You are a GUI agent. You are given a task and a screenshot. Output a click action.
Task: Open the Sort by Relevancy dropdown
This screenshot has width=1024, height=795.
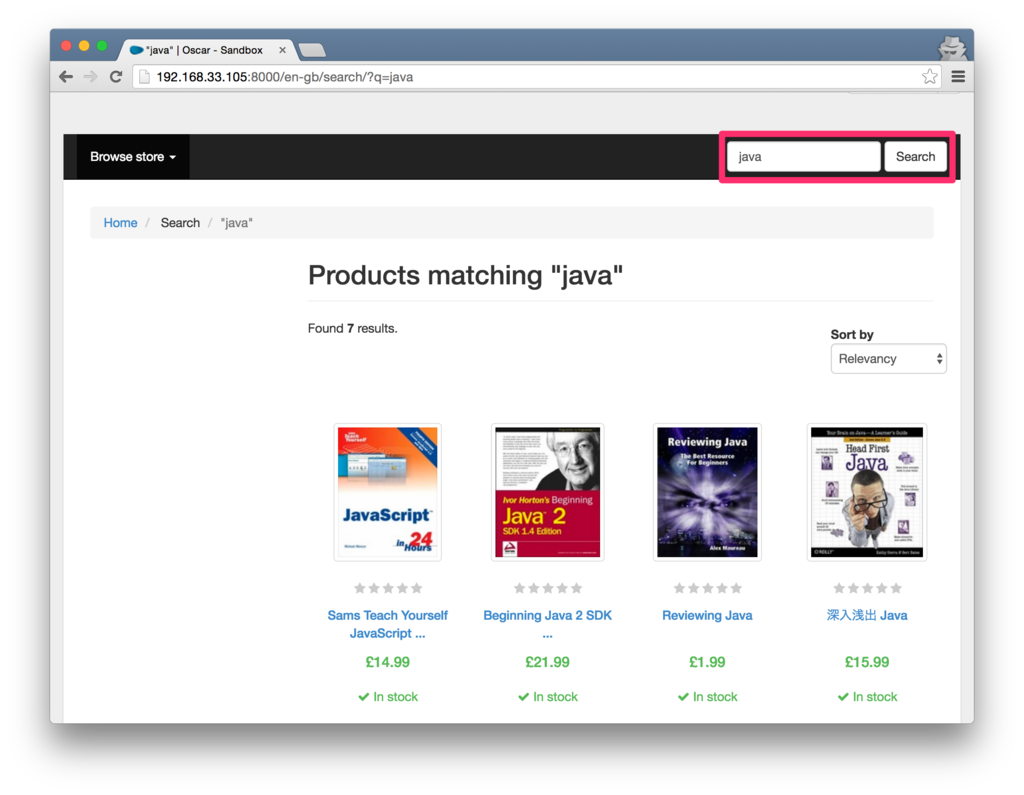point(888,359)
